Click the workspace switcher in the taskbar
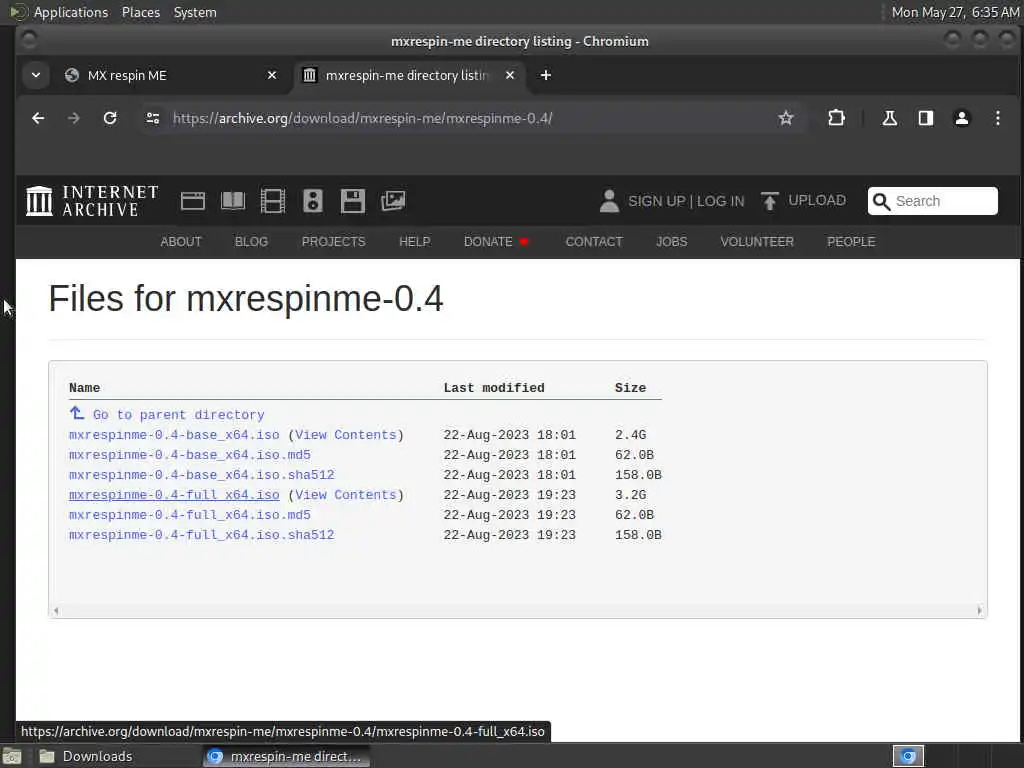This screenshot has width=1024, height=768. tap(908, 756)
